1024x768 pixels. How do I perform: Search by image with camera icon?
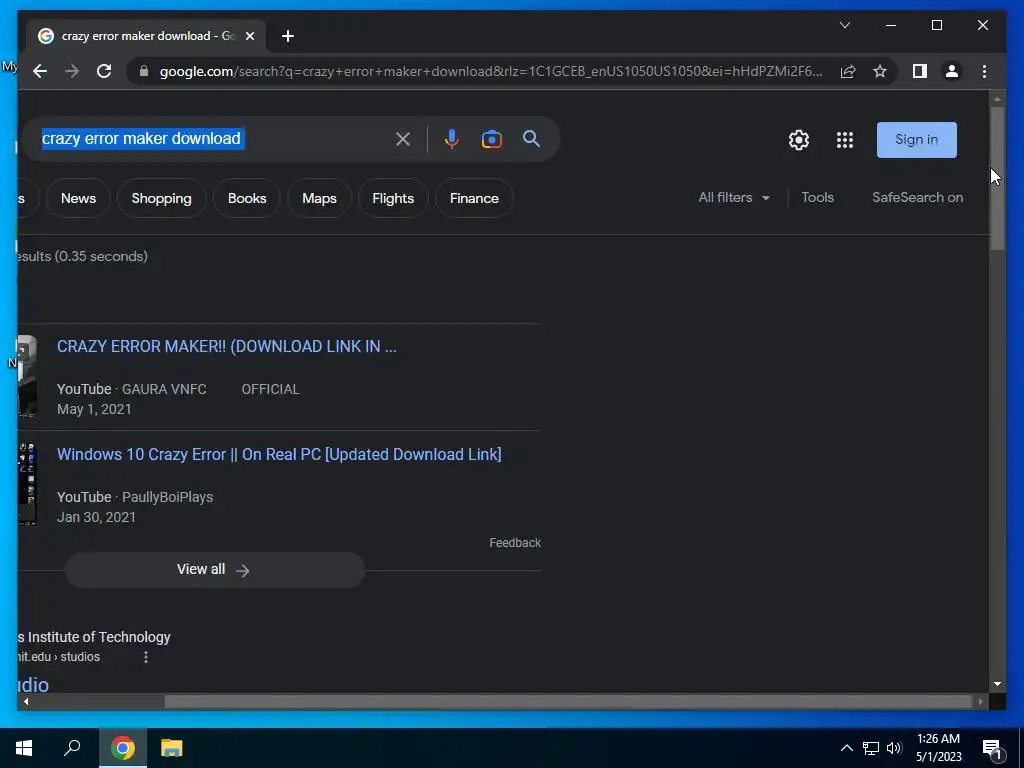492,138
